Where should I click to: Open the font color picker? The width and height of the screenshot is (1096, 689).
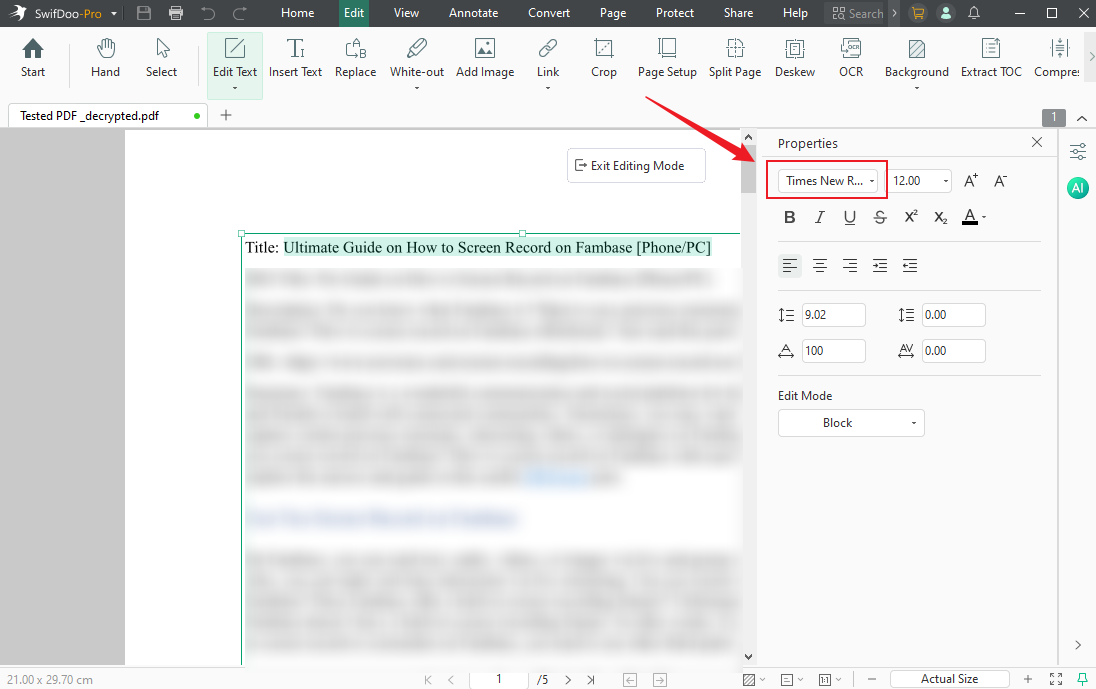coord(973,217)
